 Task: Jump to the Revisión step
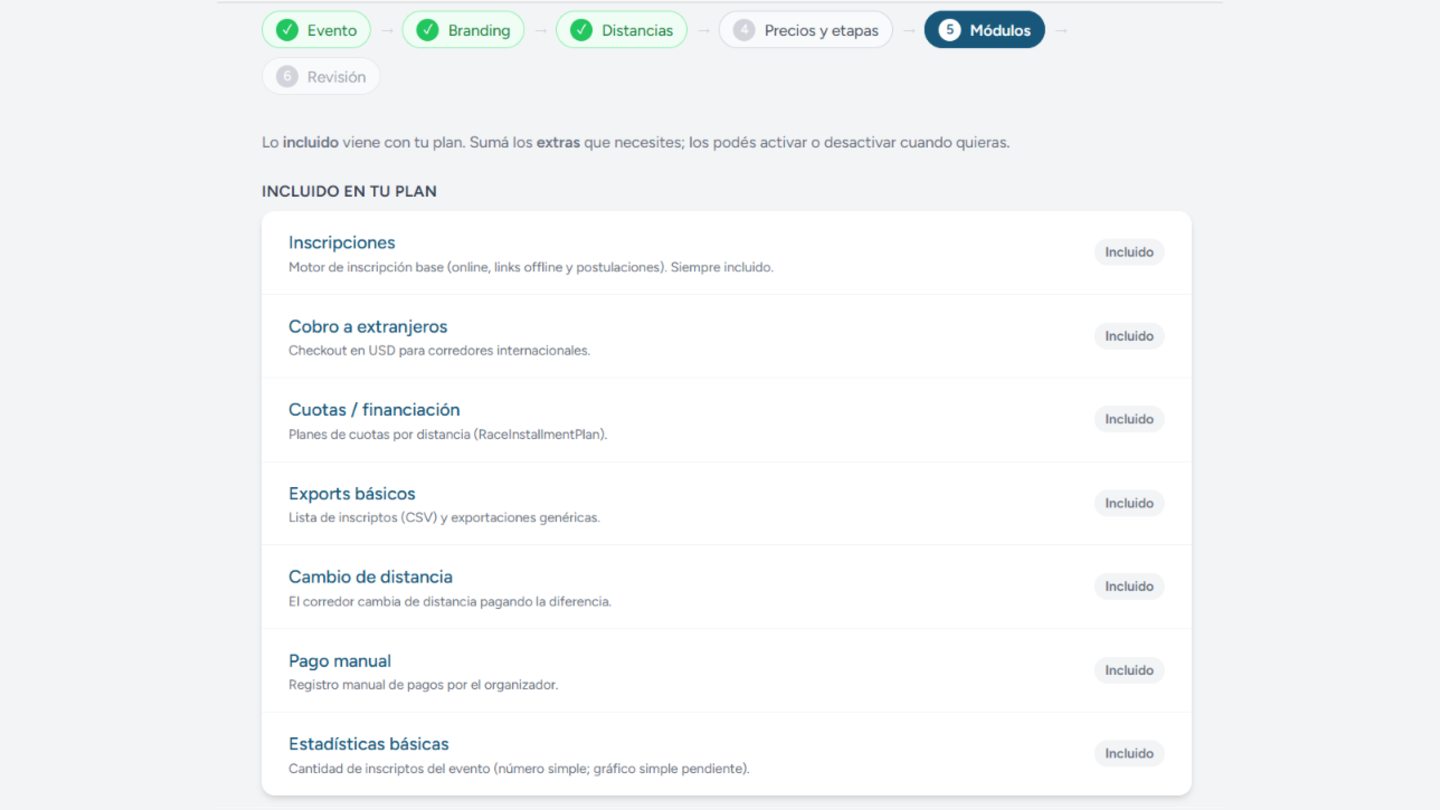point(321,76)
